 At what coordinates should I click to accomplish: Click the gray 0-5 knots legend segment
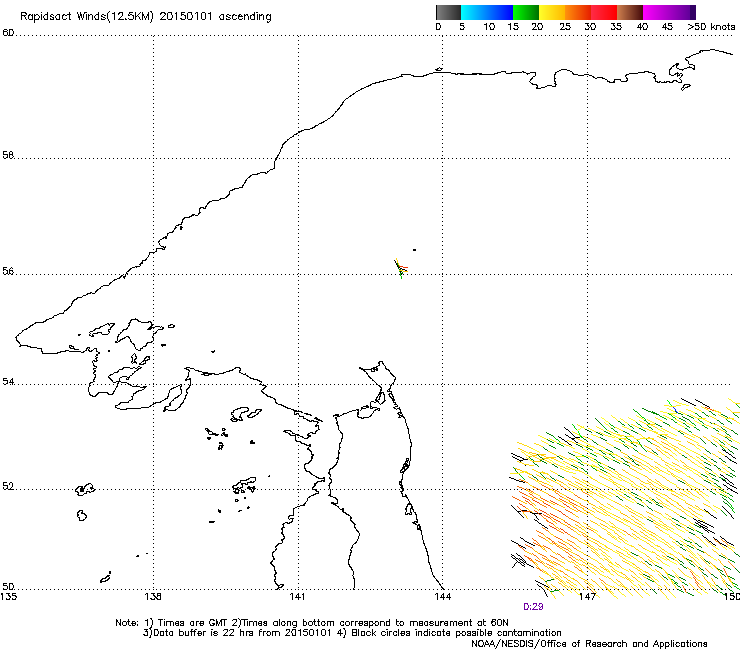[x=448, y=12]
